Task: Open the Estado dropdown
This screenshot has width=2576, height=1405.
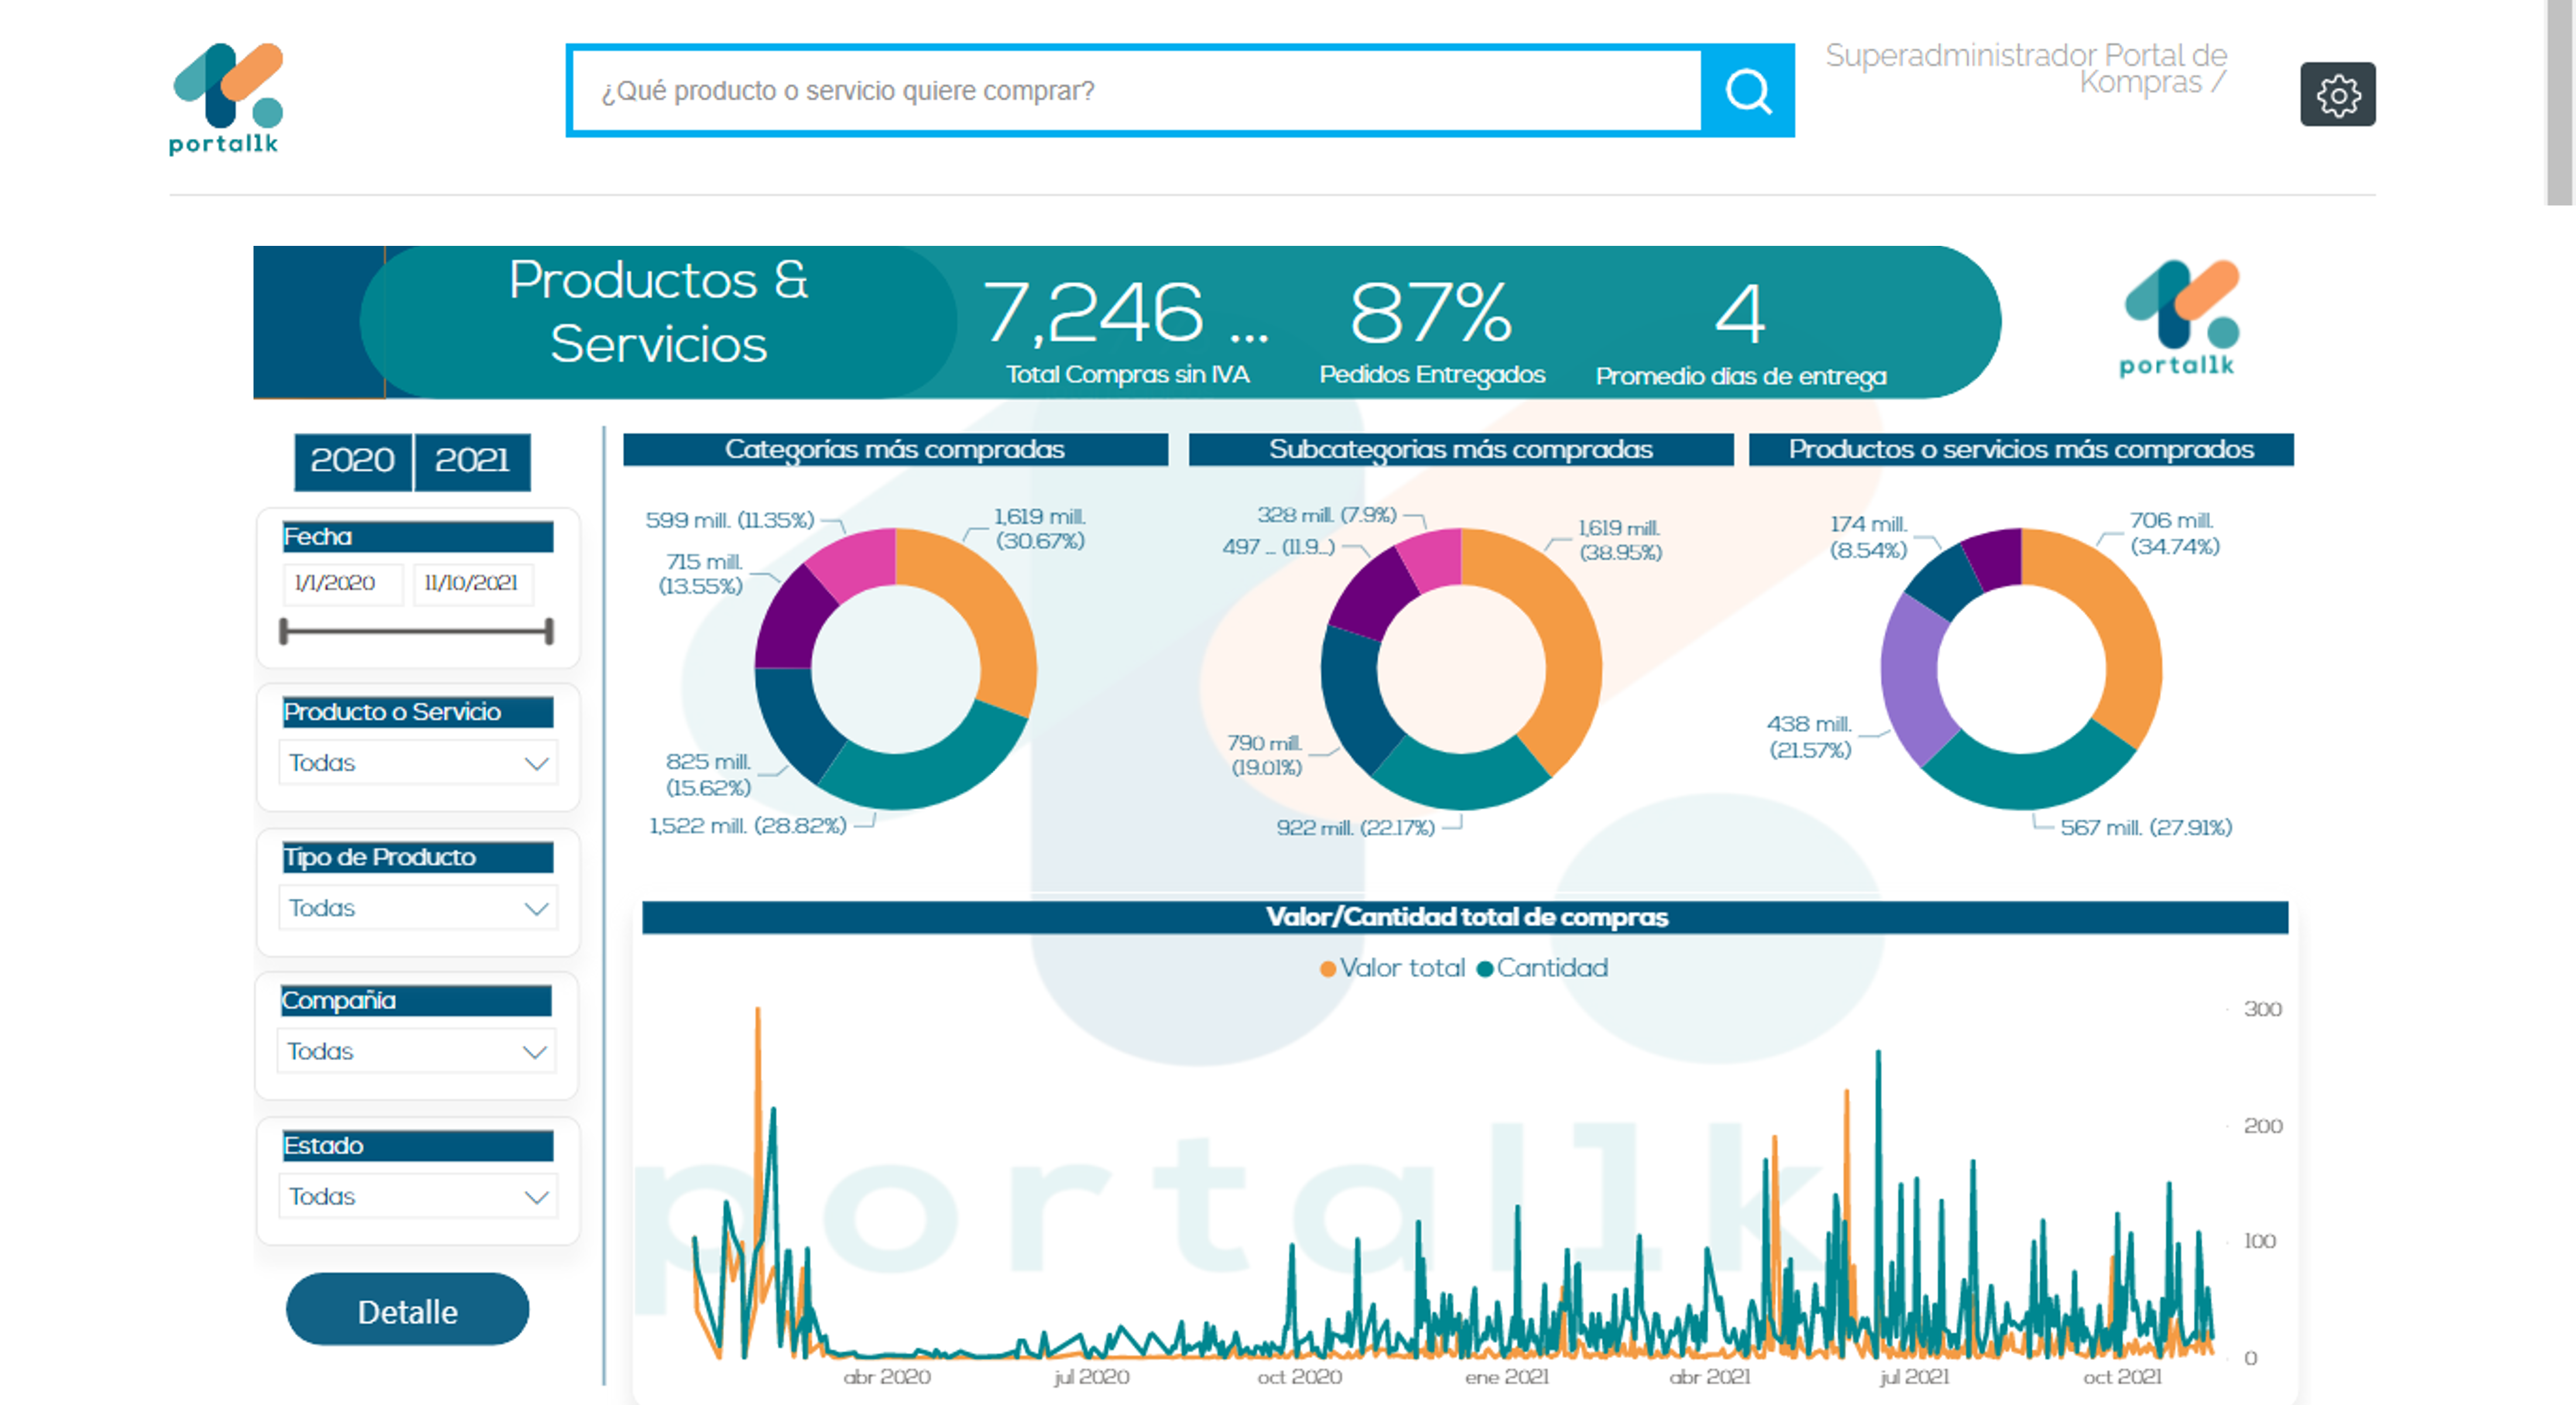Action: (418, 1196)
